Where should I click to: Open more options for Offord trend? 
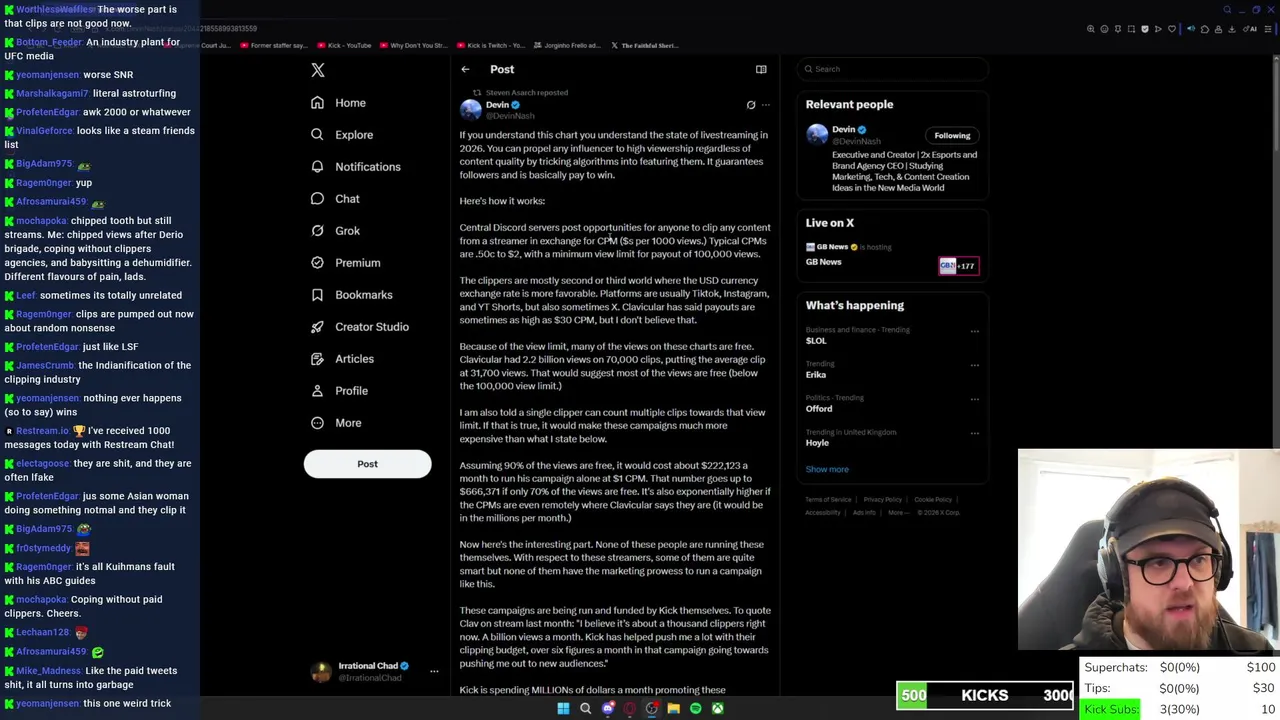pyautogui.click(x=974, y=399)
